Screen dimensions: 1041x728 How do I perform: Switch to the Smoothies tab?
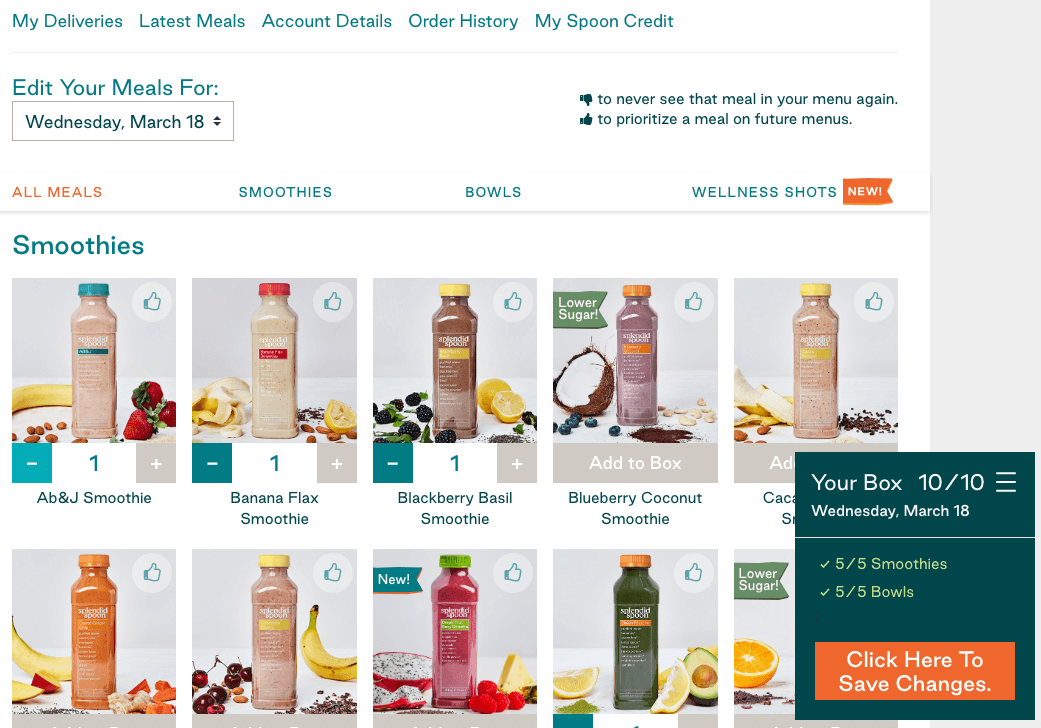285,192
